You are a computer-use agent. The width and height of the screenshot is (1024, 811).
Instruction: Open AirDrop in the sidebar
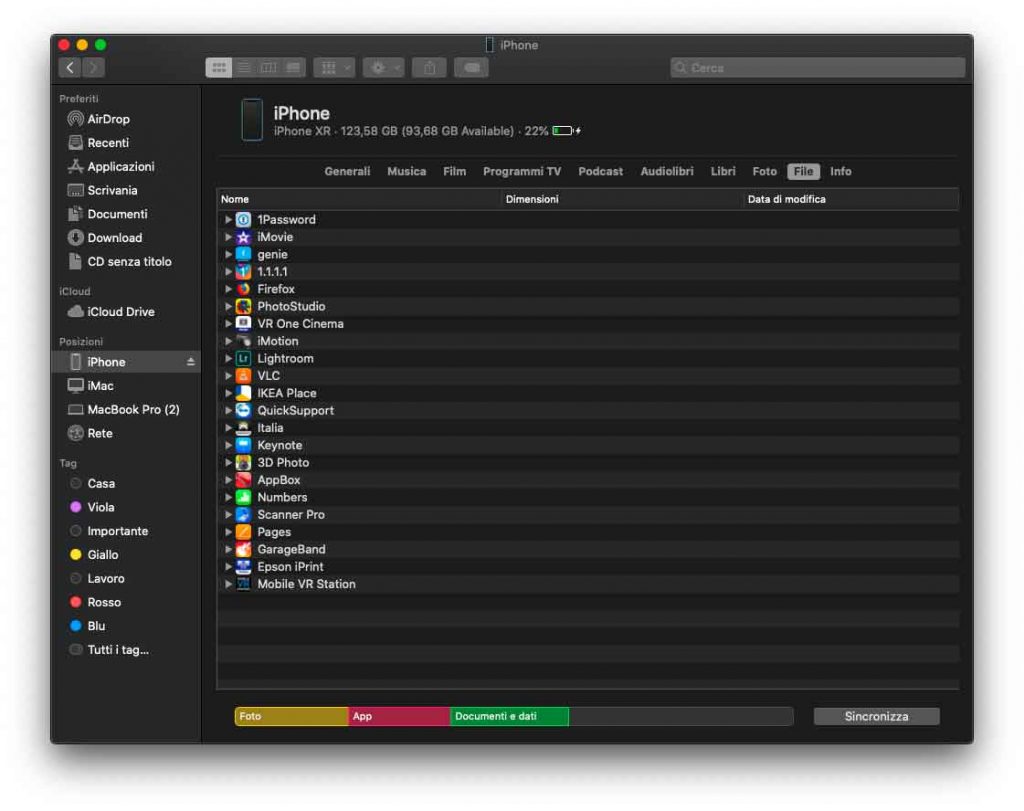coord(108,119)
